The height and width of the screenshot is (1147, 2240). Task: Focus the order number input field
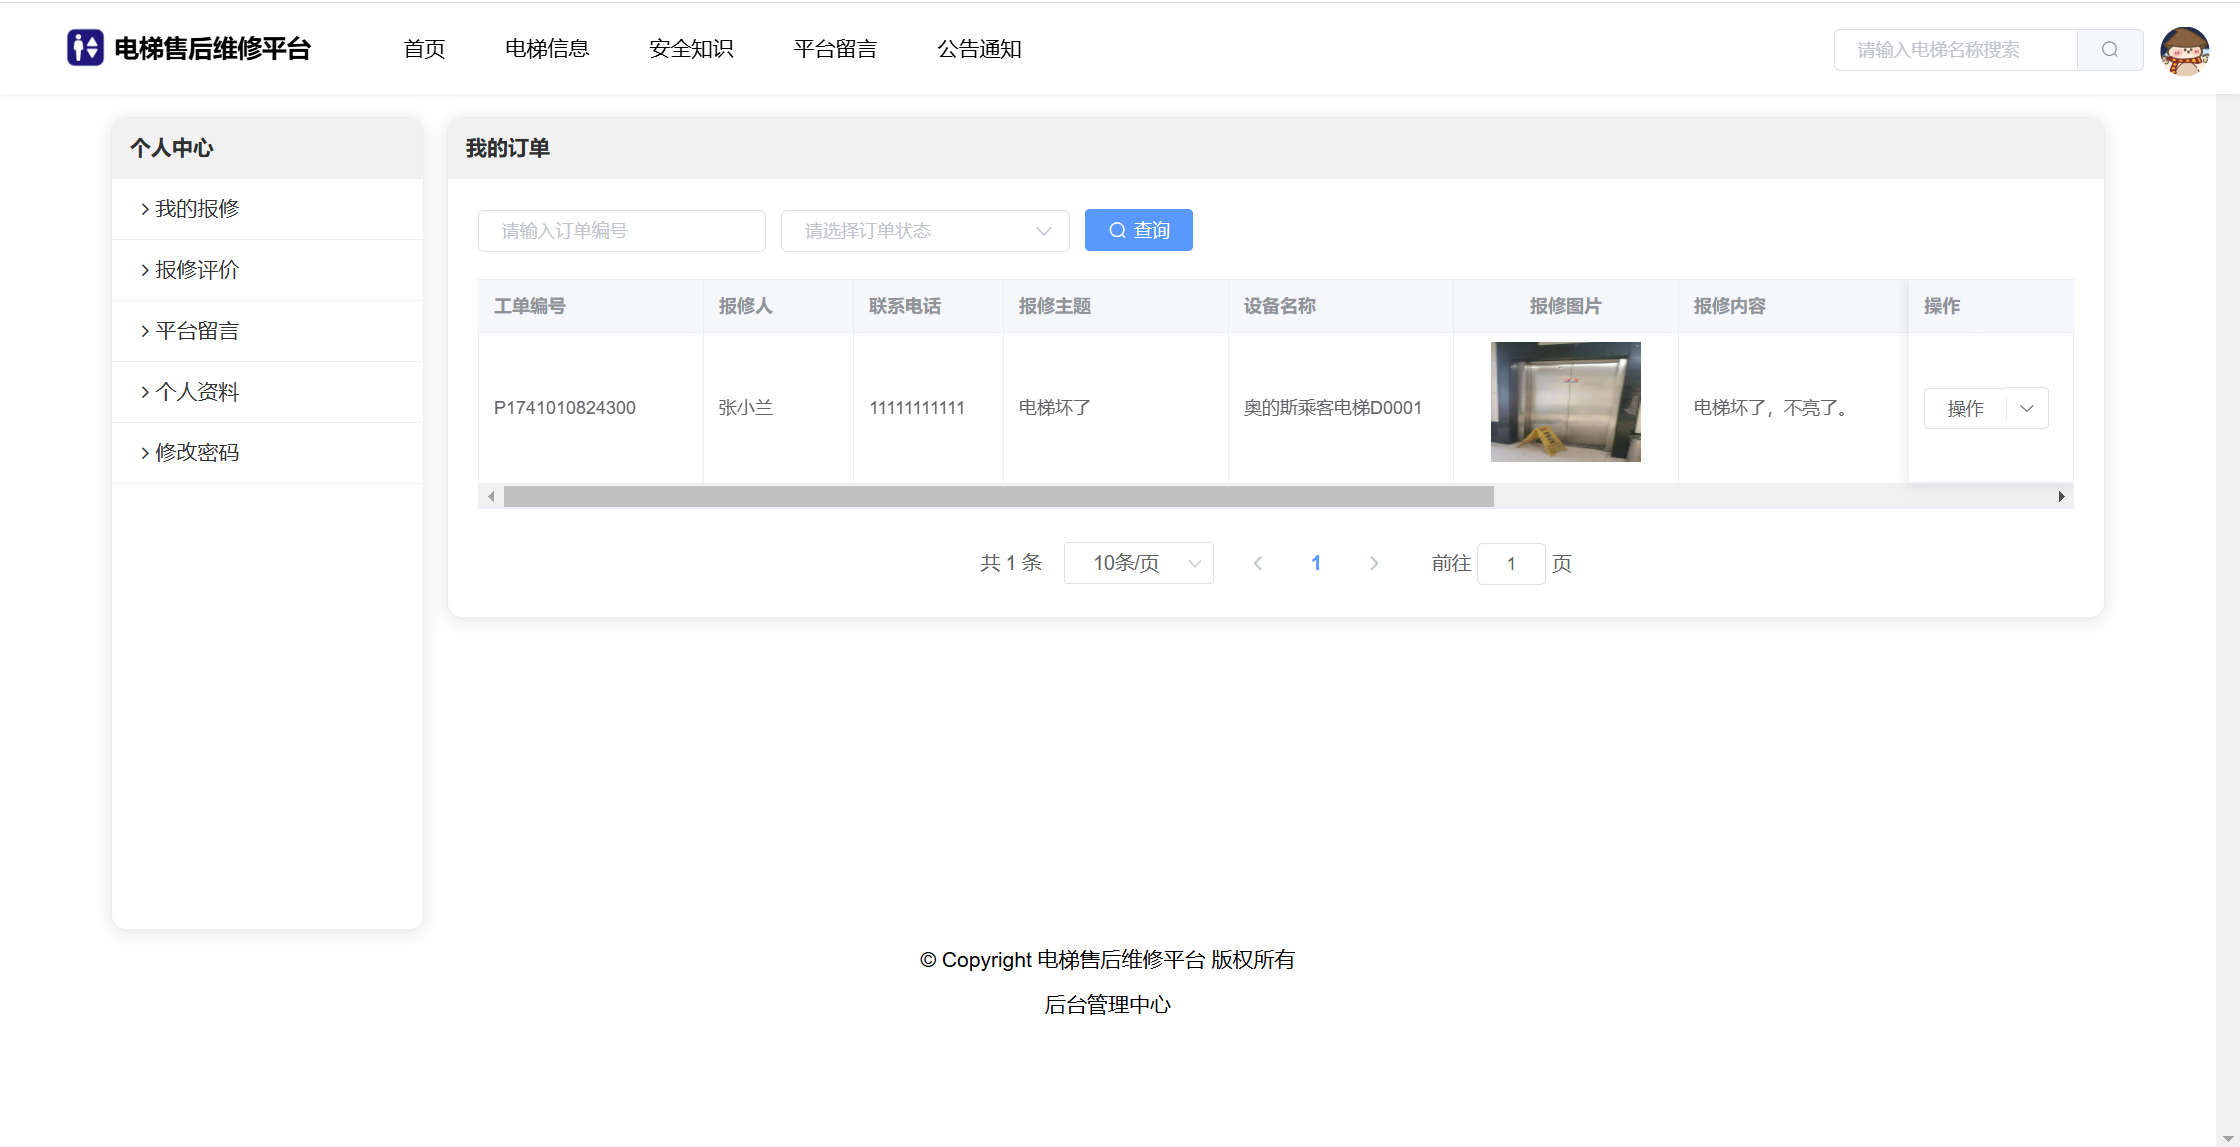[x=621, y=231]
